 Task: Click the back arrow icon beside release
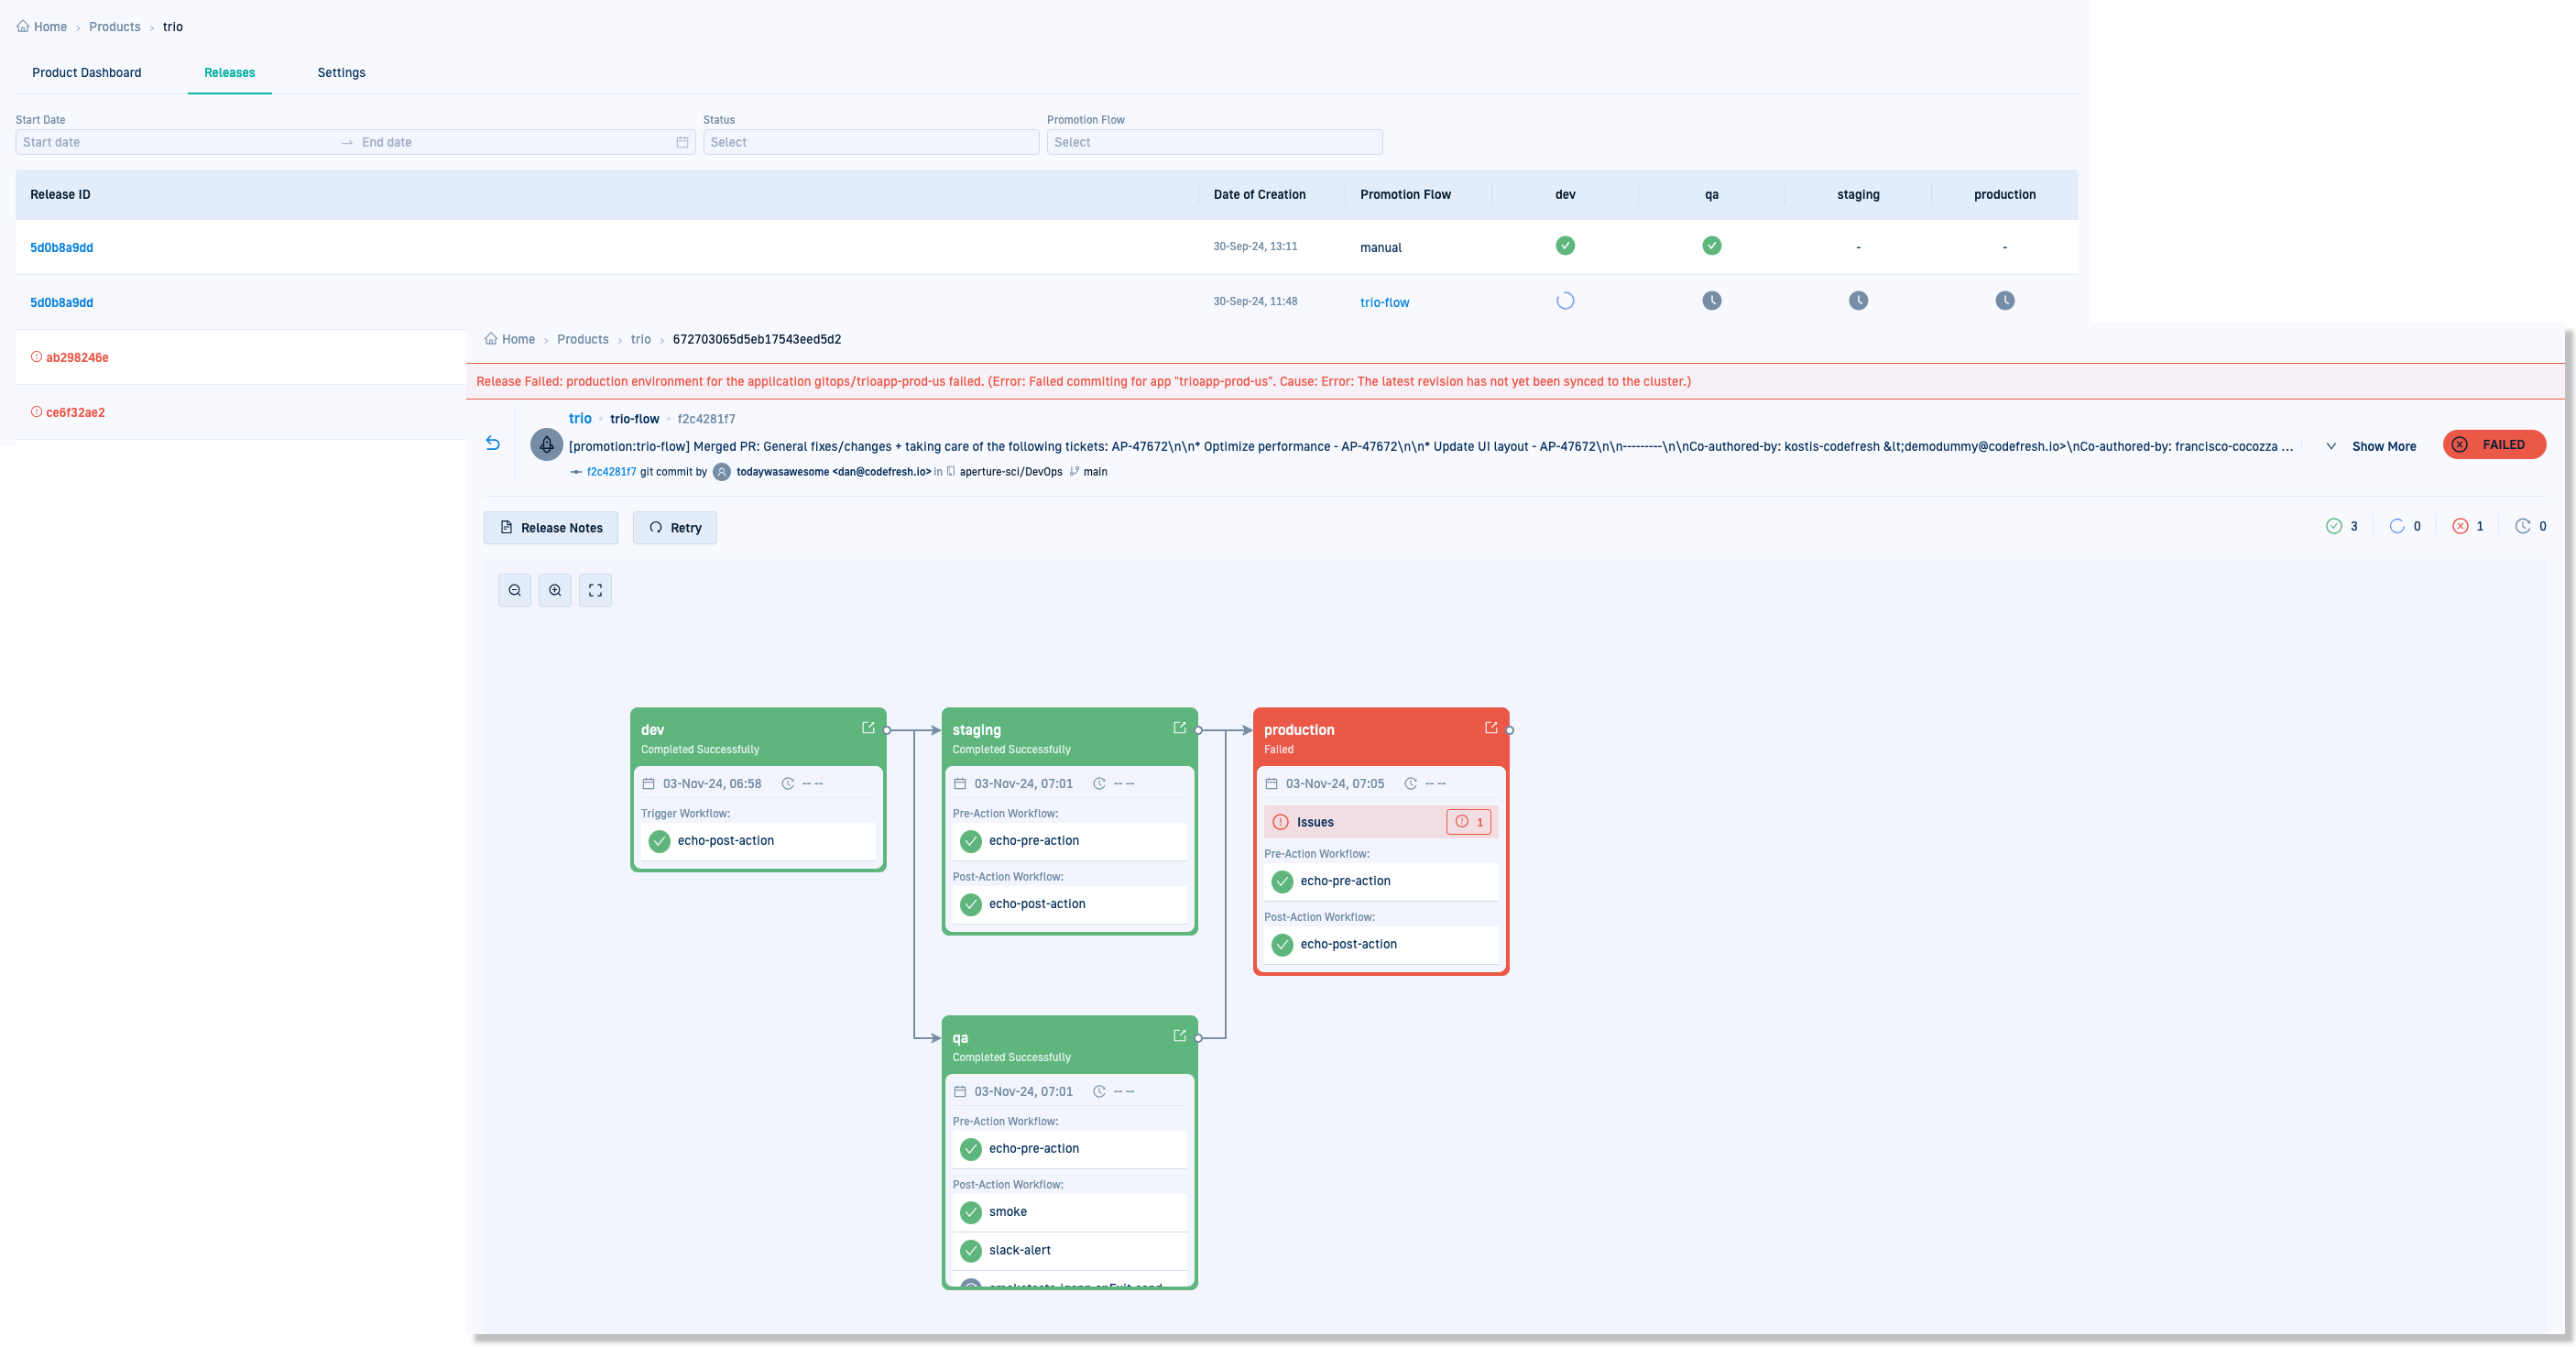493,443
